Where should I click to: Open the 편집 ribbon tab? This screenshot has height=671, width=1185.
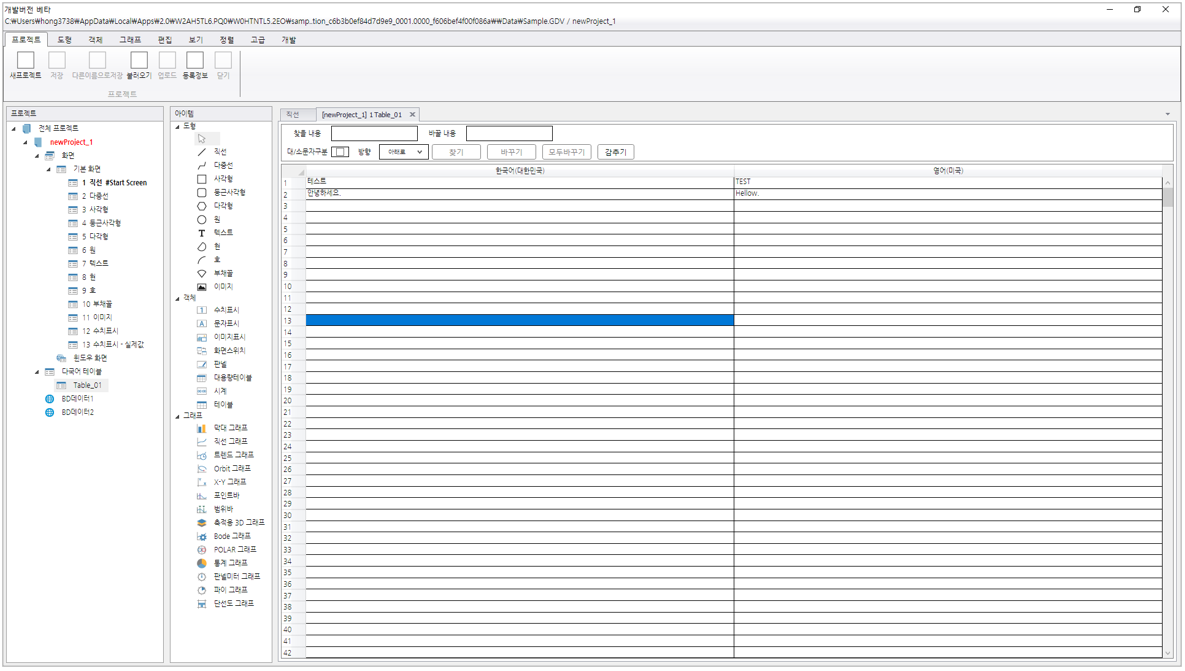[x=165, y=39]
